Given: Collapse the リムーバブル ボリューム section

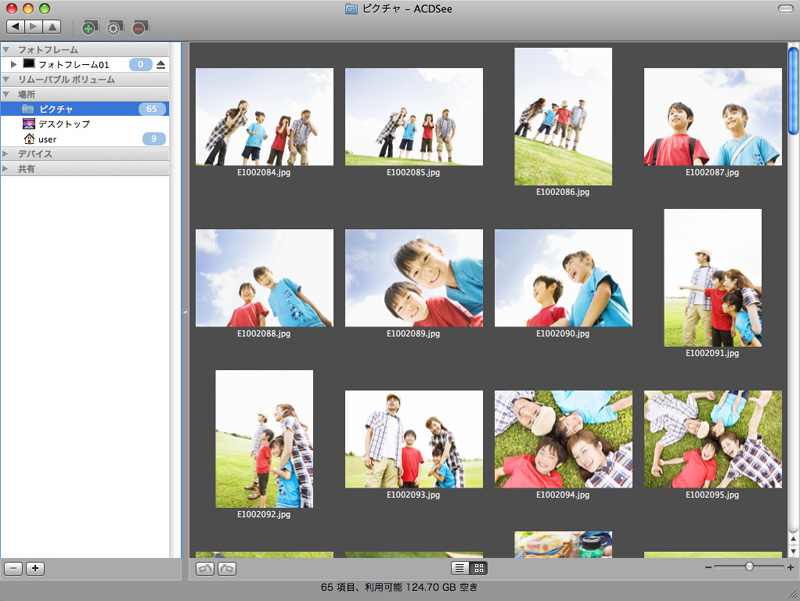Looking at the screenshot, I should (6, 80).
